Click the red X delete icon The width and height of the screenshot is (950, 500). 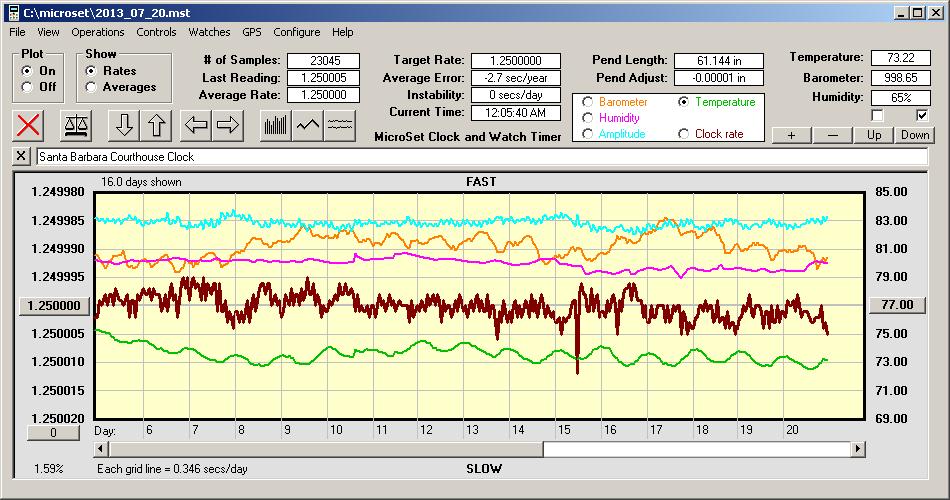(x=28, y=125)
